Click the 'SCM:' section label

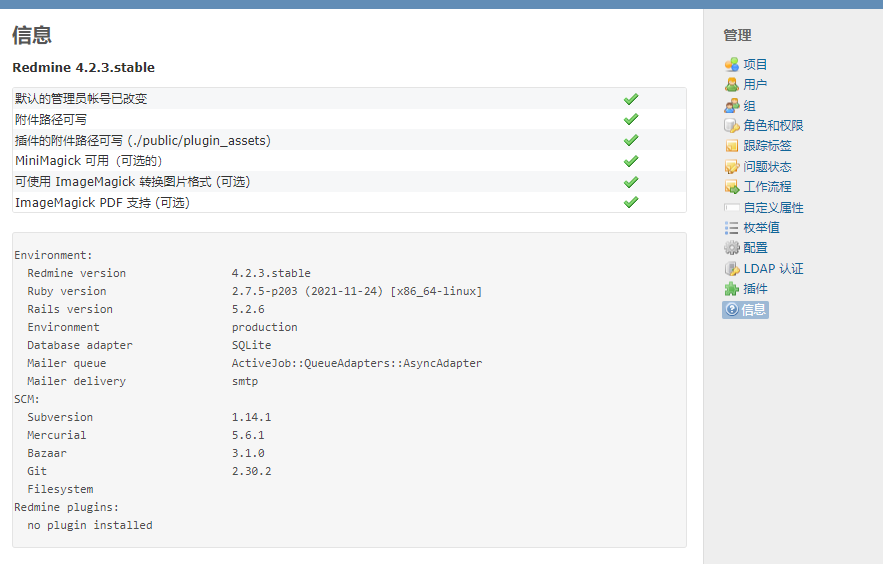(x=27, y=399)
